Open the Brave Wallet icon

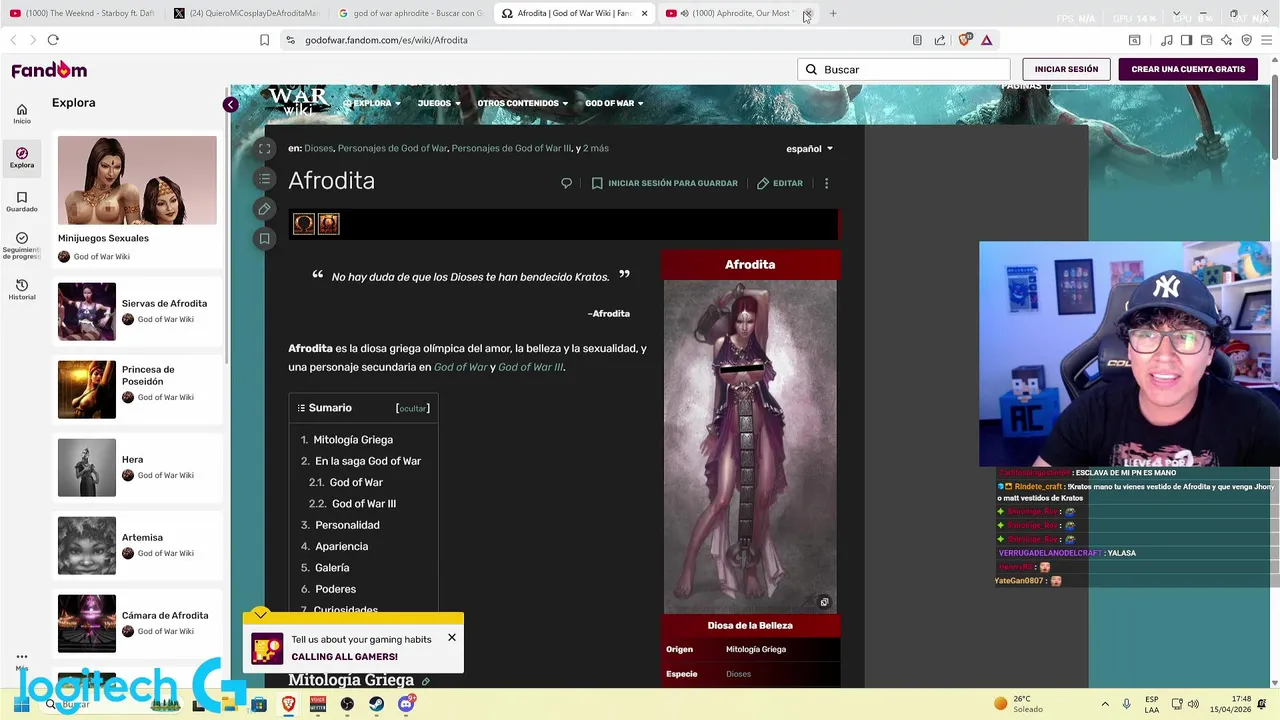[x=1206, y=40]
